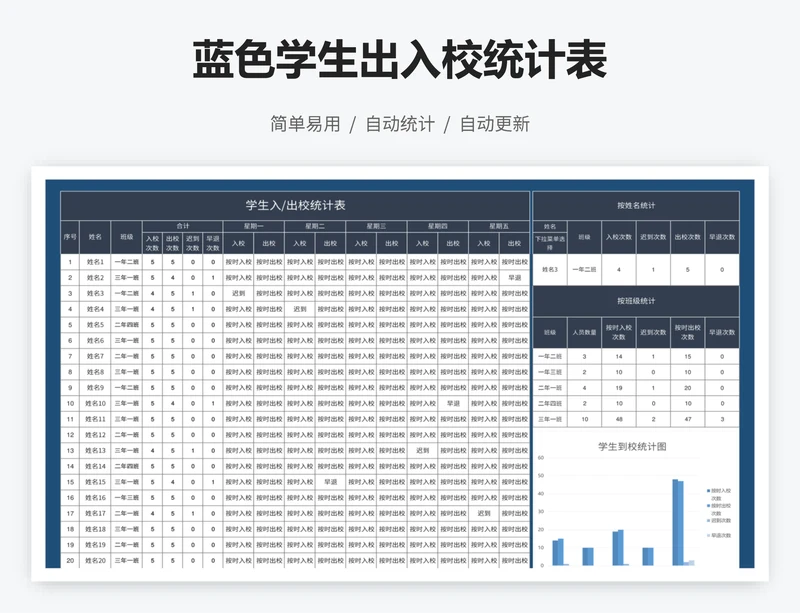
Task: Click the 早退次数 header under 合计
Action: click(x=213, y=243)
